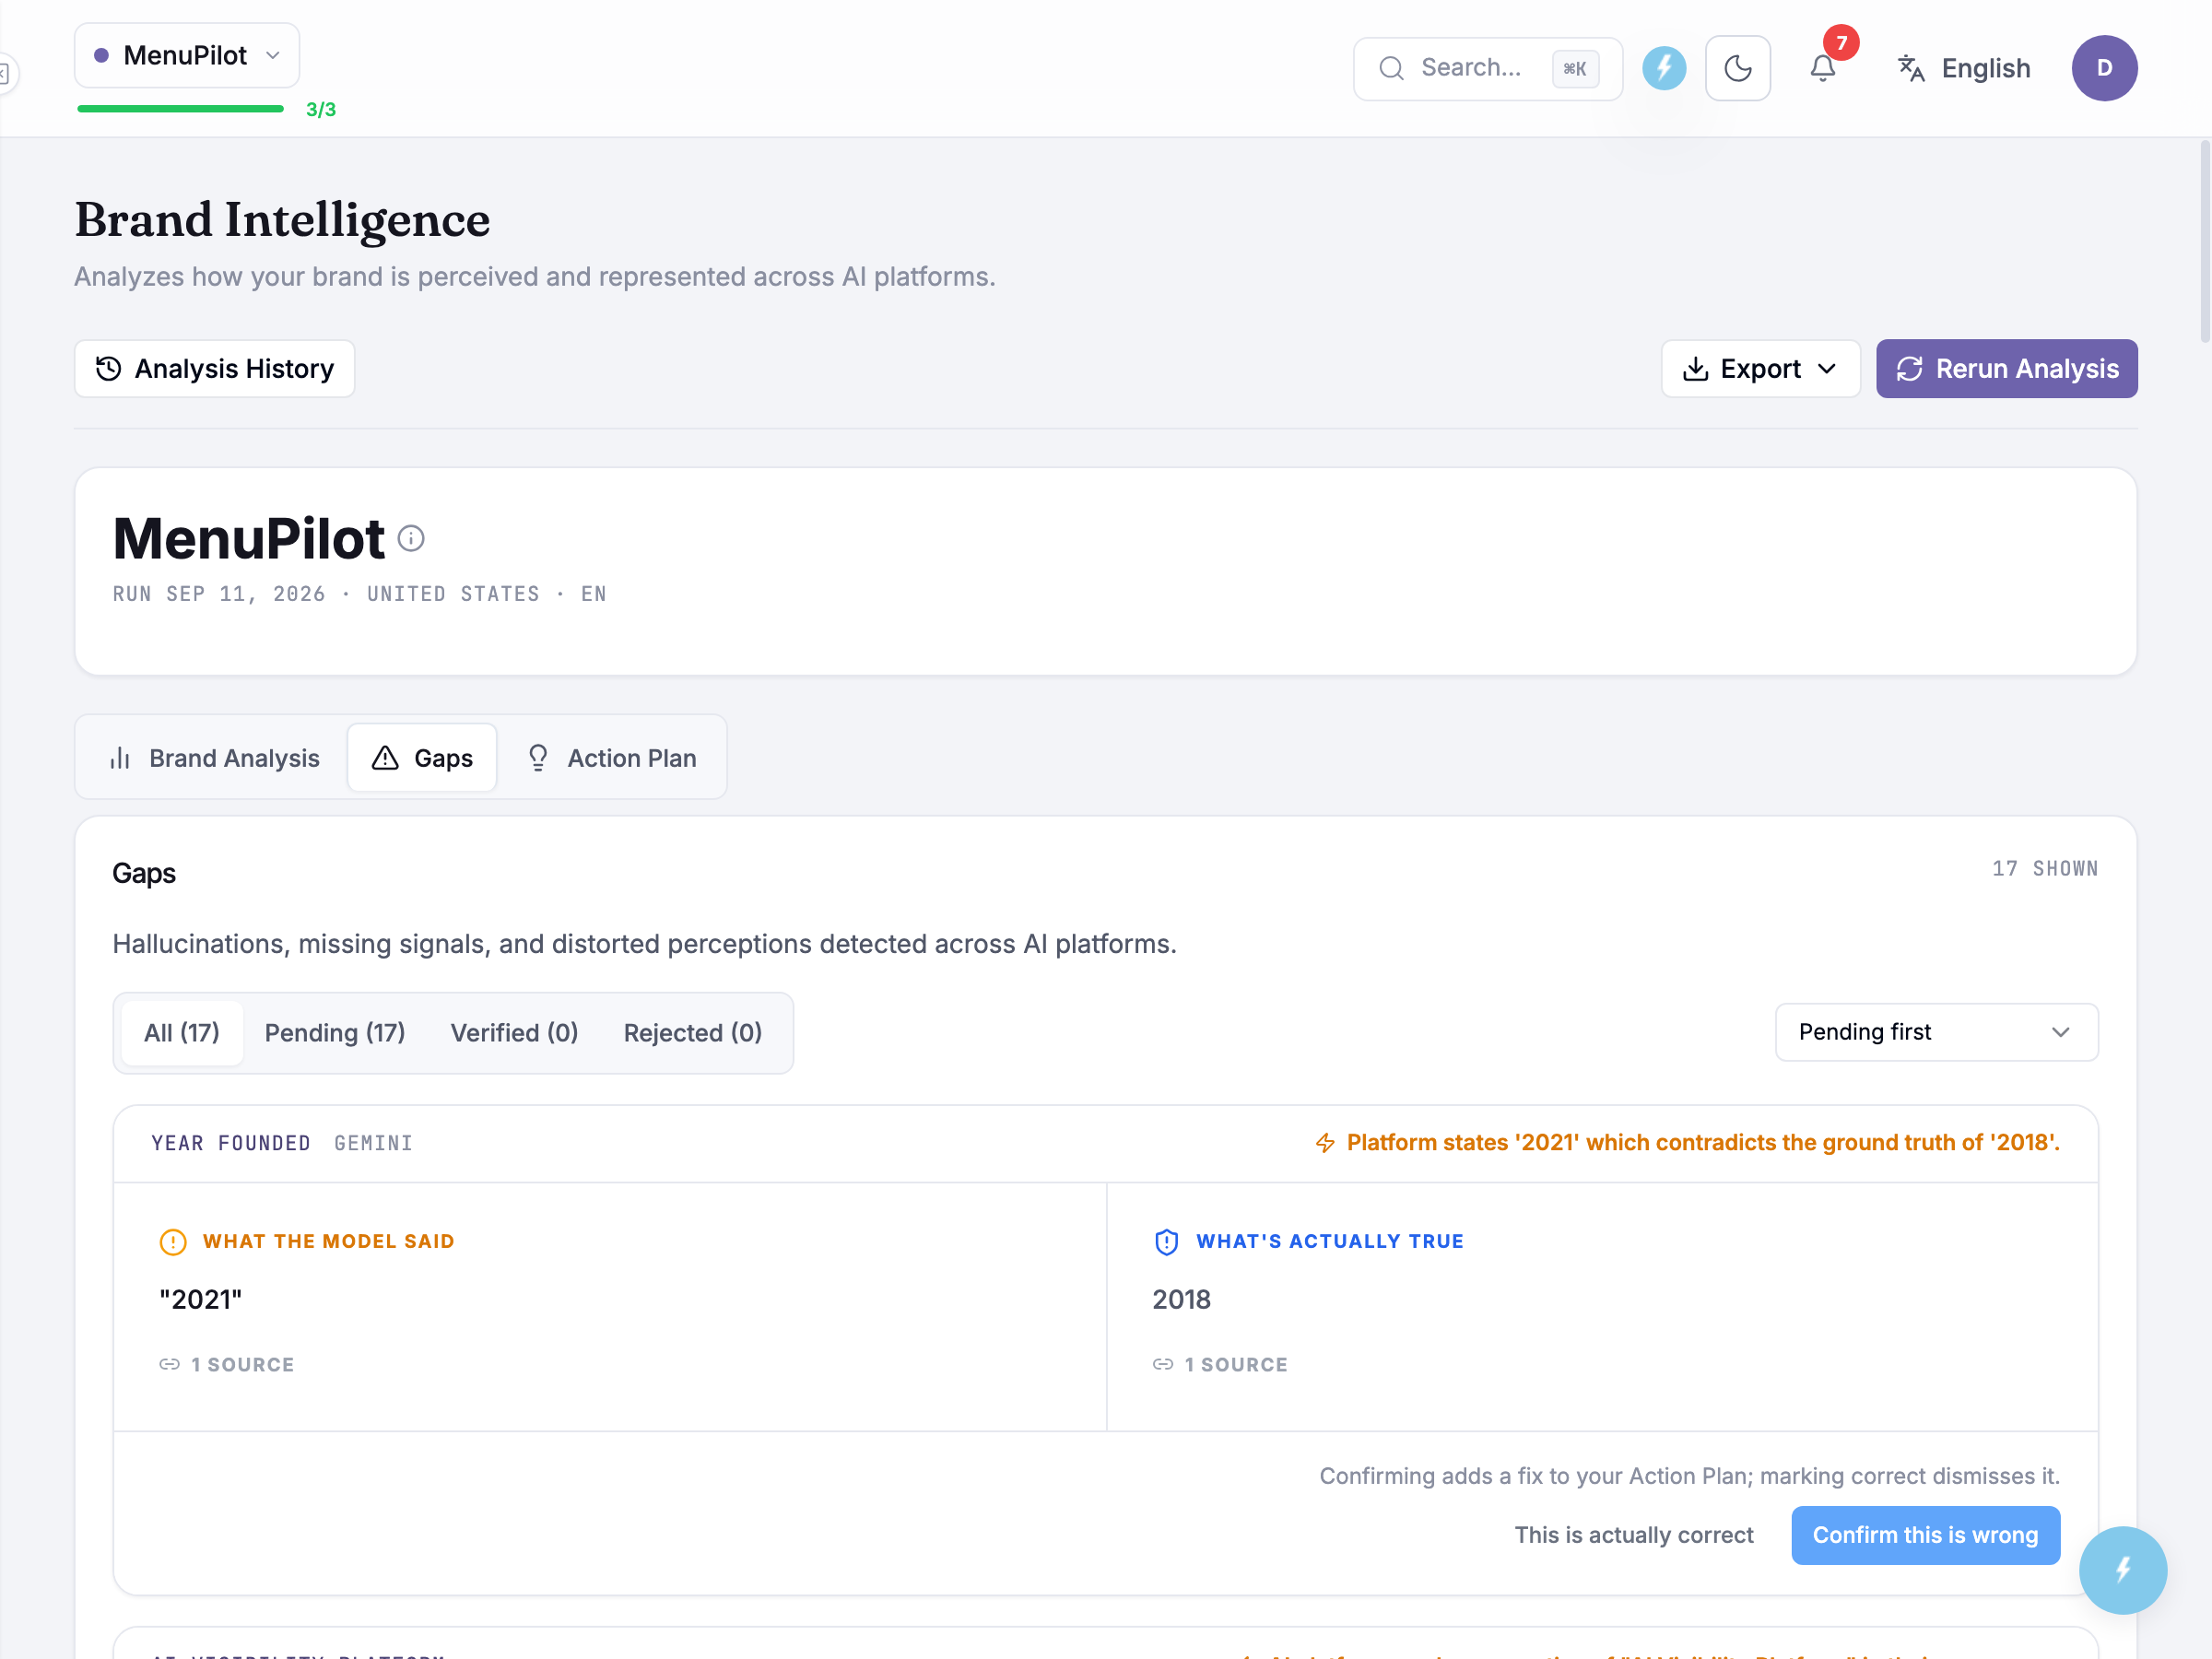The image size is (2212, 1659).
Task: Expand the Export dropdown
Action: point(1760,369)
